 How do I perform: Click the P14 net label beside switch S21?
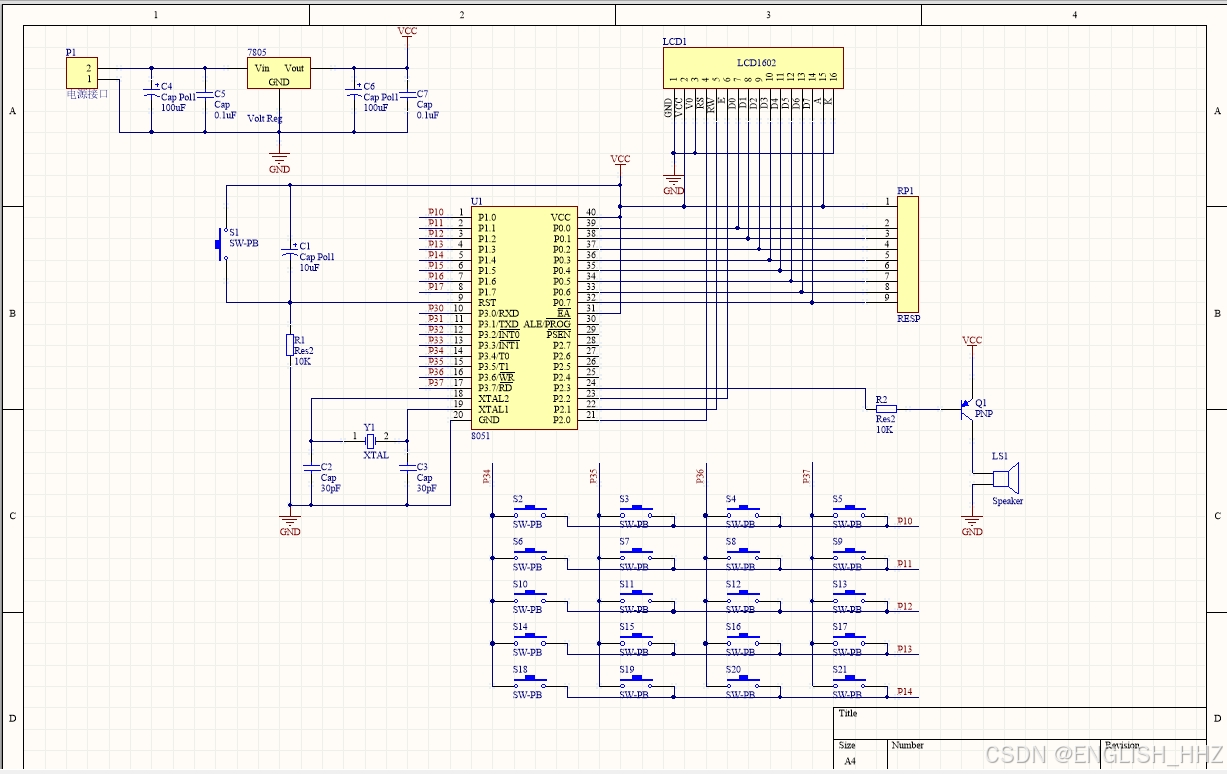[x=904, y=691]
